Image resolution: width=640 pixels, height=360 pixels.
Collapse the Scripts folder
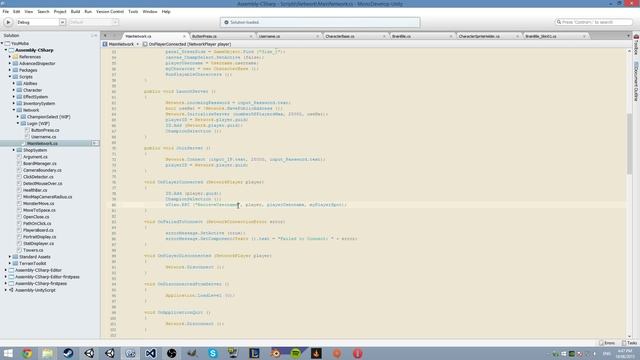10,77
